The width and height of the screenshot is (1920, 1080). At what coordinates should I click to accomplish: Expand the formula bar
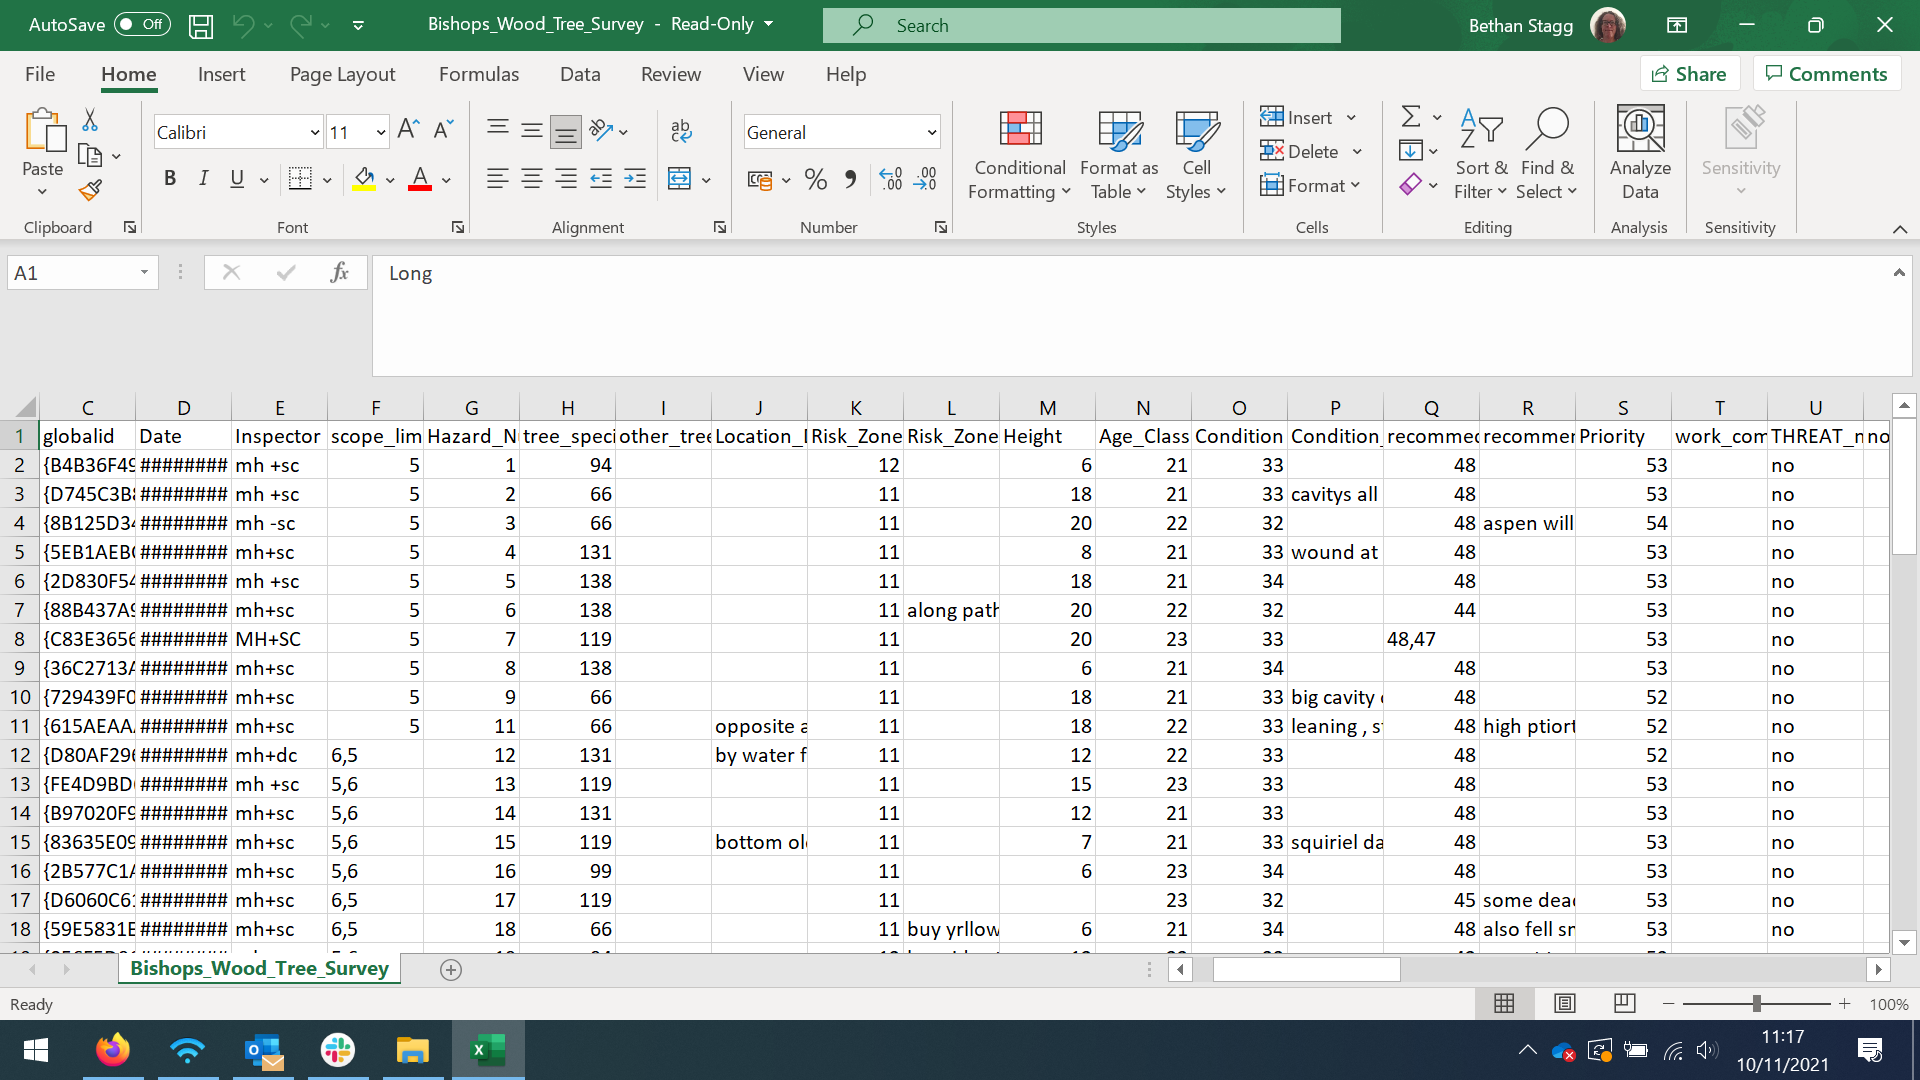point(1898,272)
